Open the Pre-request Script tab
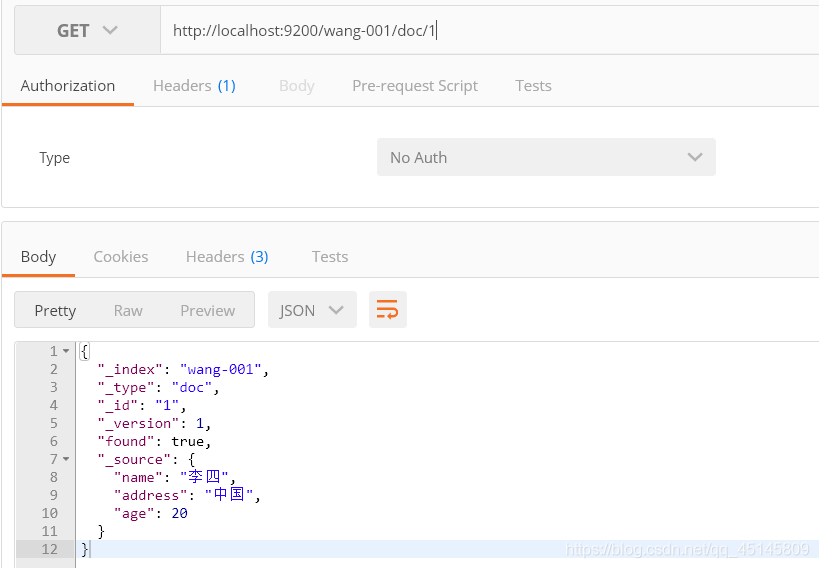This screenshot has width=819, height=568. point(415,86)
